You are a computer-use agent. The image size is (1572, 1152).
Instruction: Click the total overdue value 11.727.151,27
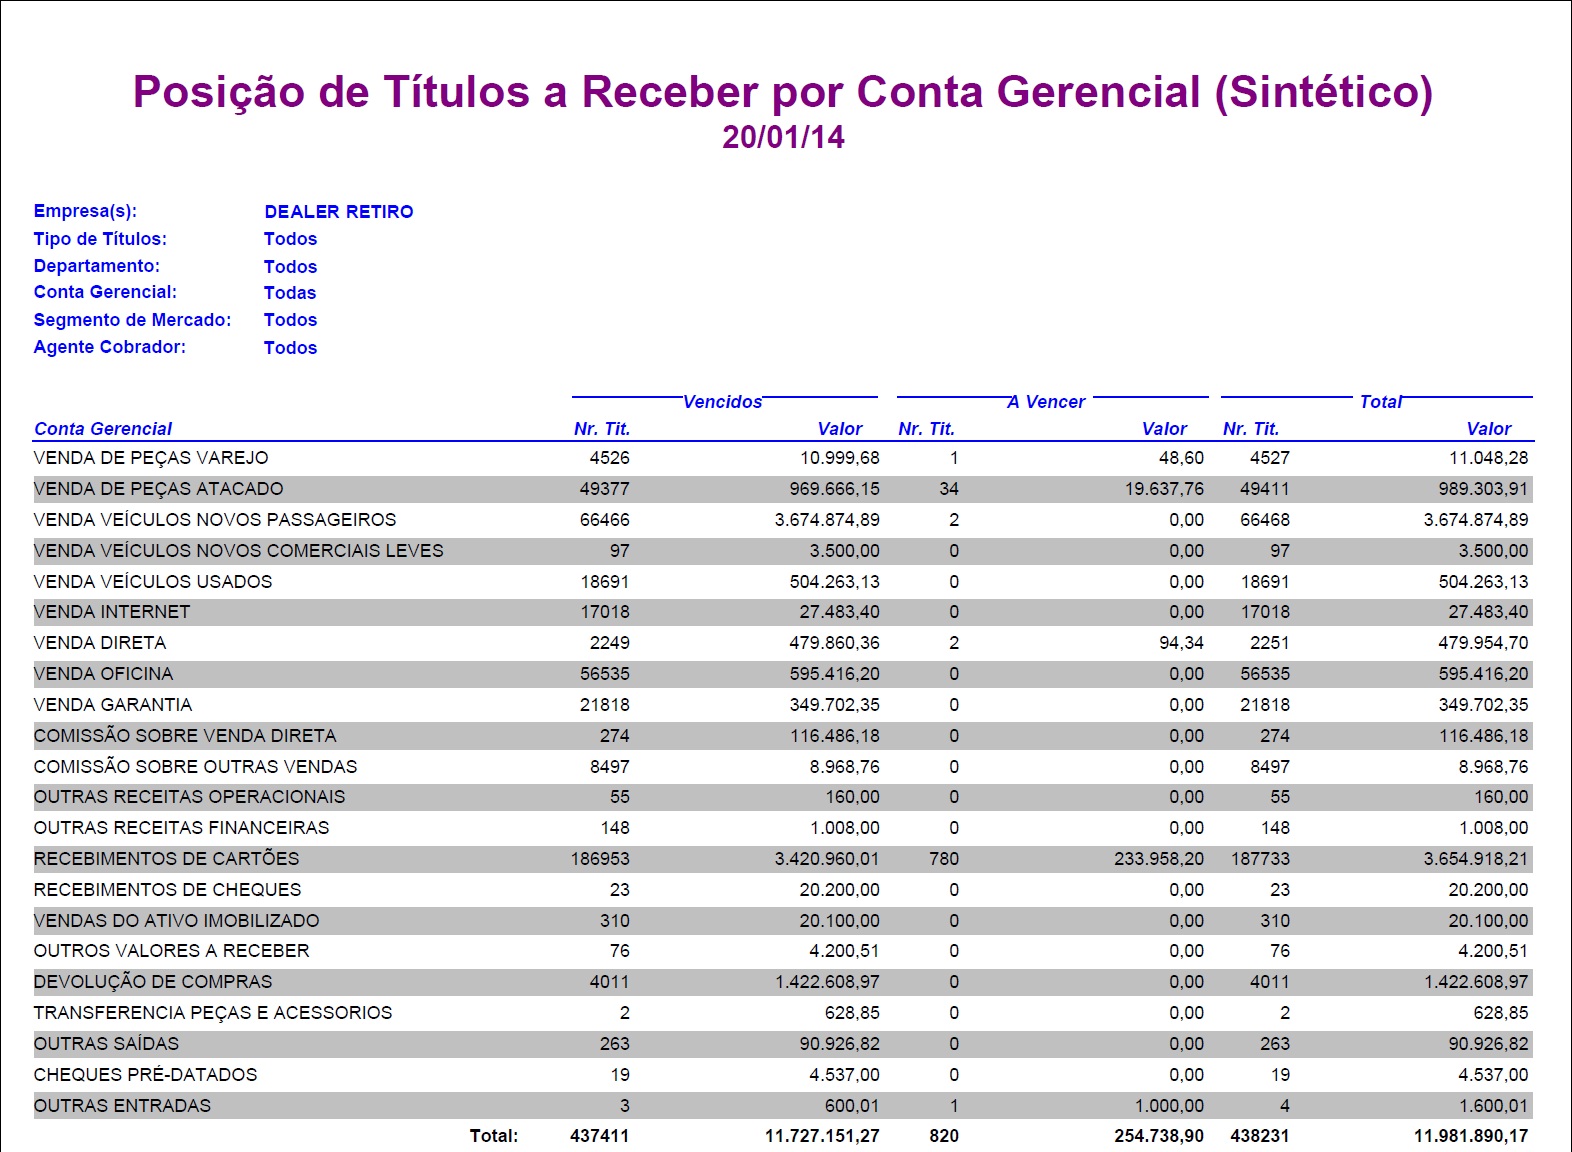[x=822, y=1136]
